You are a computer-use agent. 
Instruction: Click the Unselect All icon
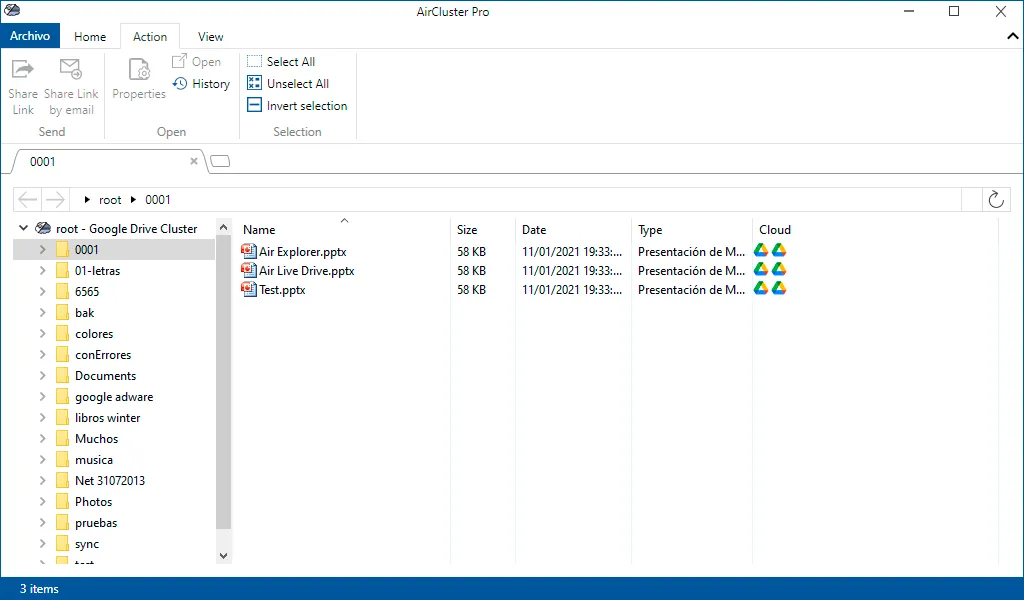click(x=254, y=84)
